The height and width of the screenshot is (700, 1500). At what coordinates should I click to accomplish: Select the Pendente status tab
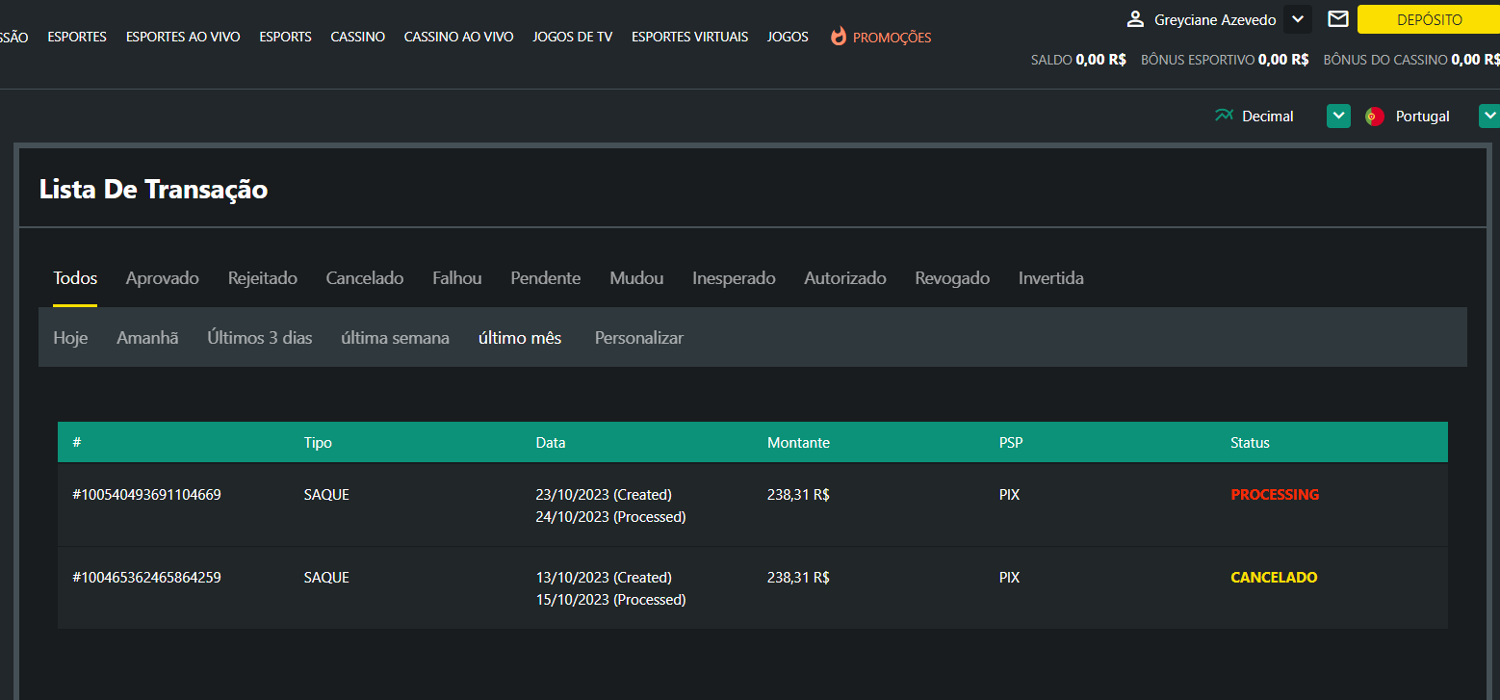click(545, 278)
